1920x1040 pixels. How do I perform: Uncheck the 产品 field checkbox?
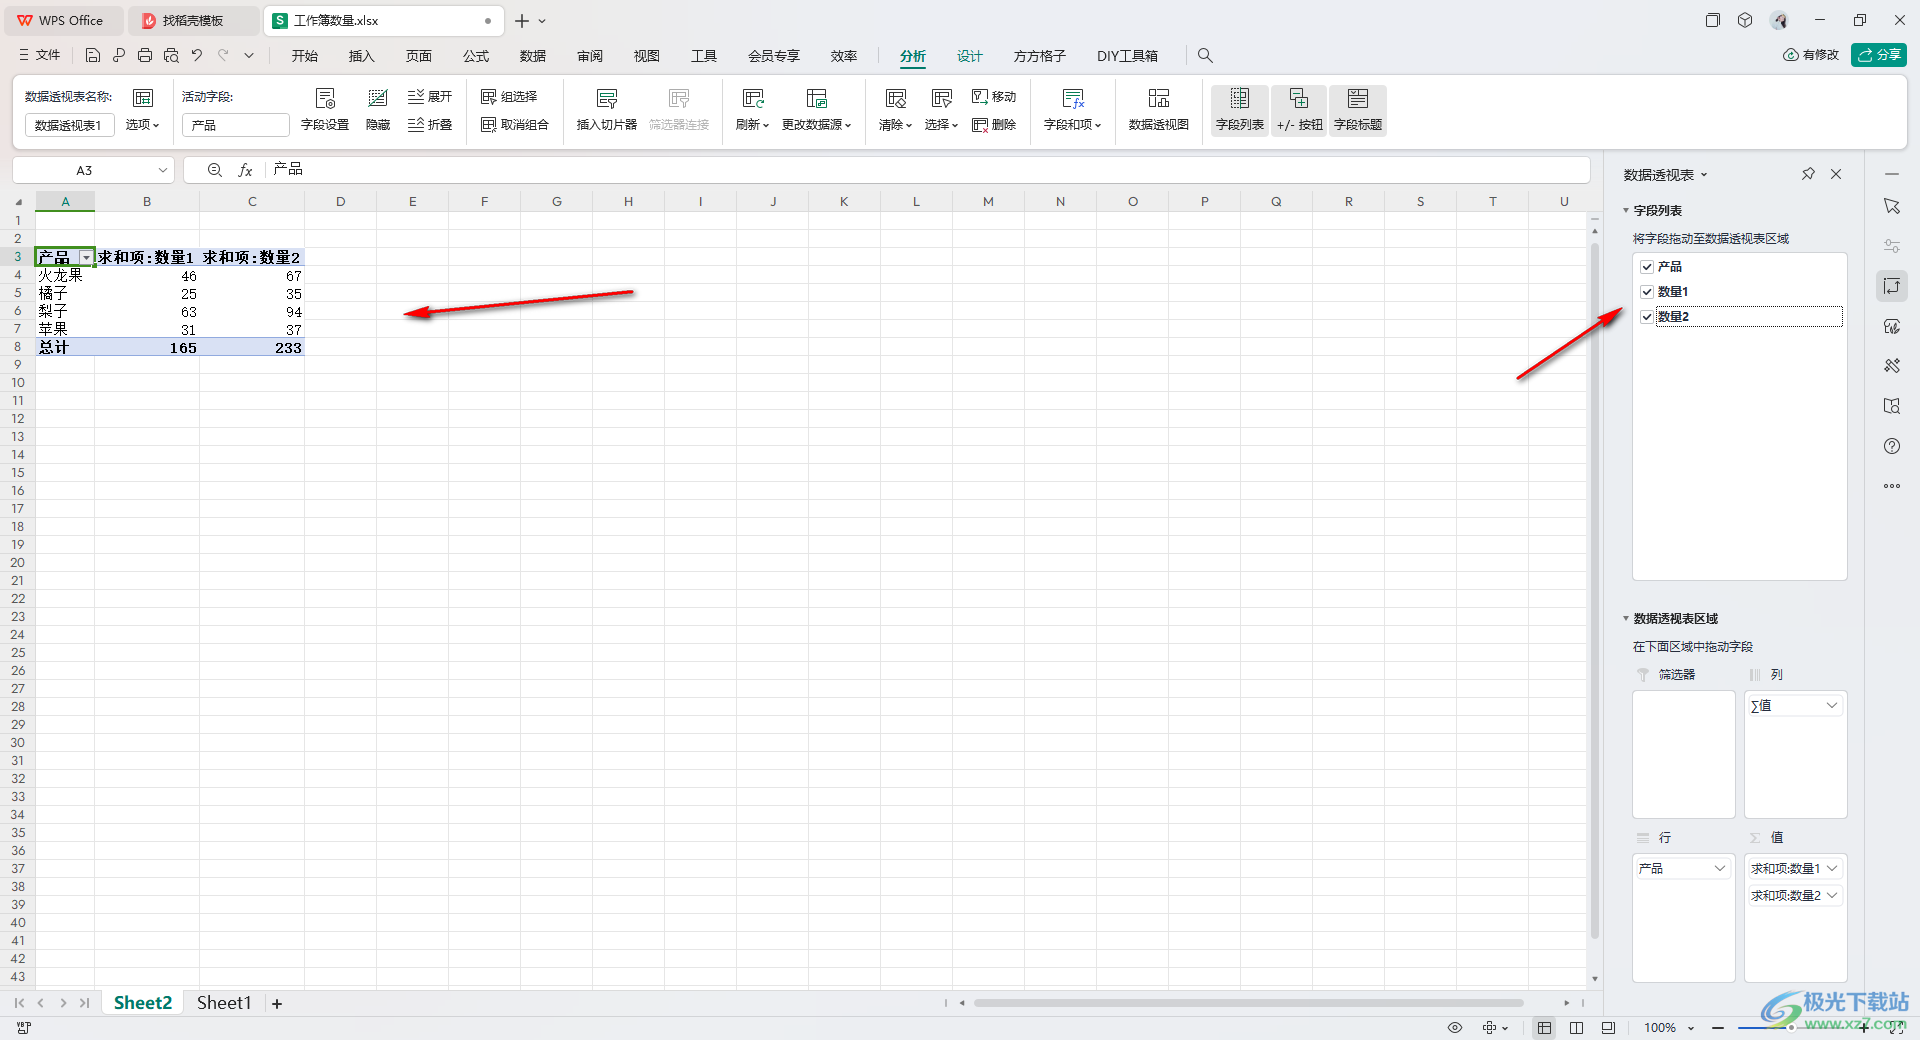click(1647, 267)
